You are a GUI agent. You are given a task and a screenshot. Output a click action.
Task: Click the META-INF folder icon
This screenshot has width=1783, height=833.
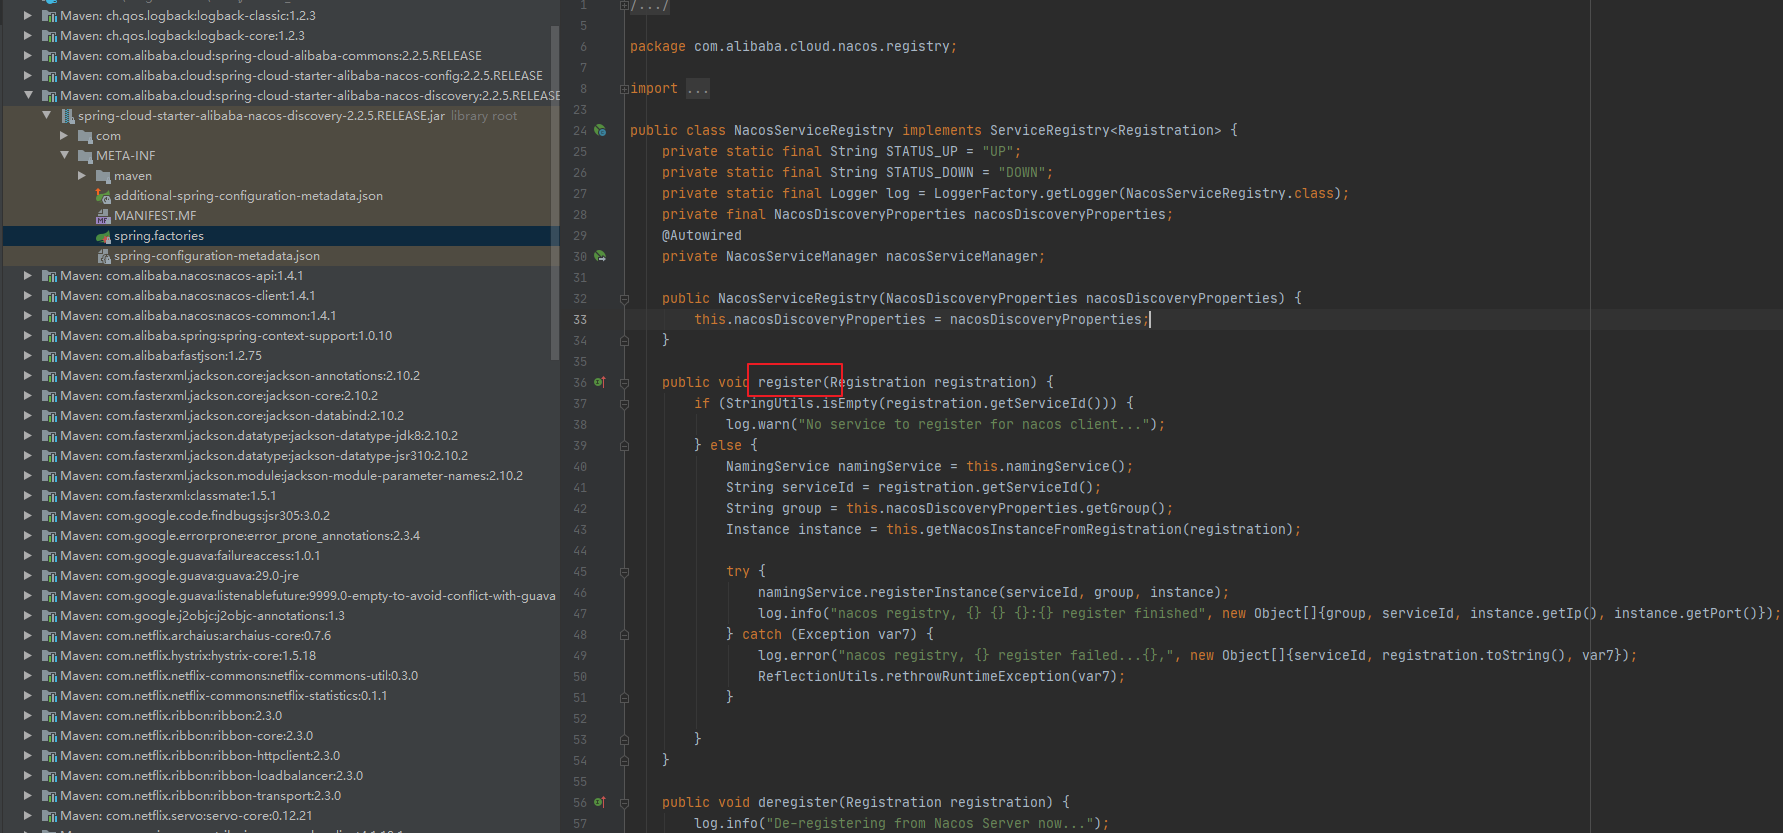click(x=85, y=156)
